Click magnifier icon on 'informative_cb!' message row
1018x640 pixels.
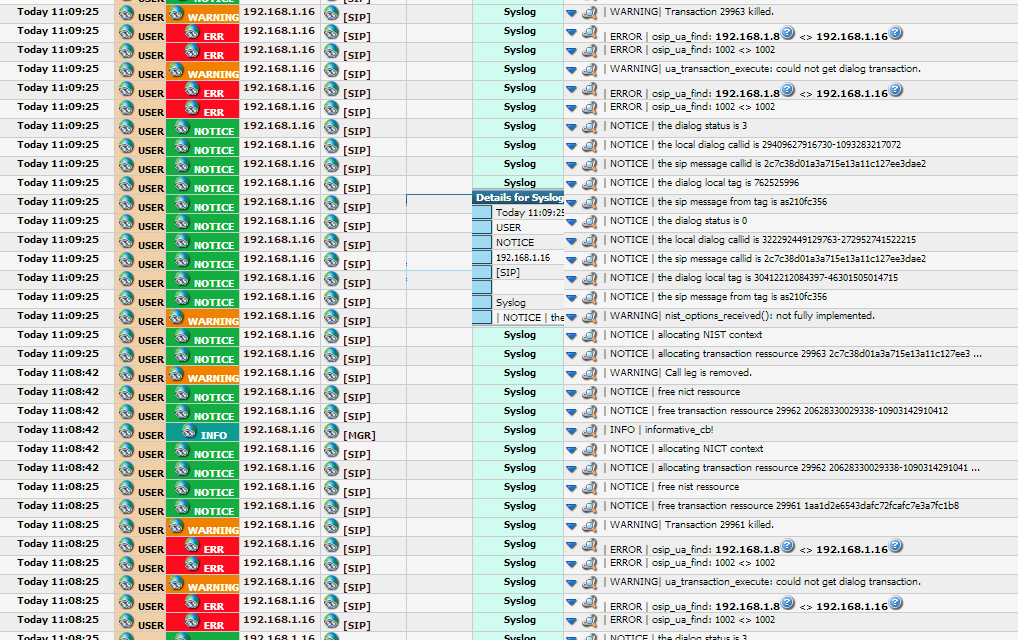coord(589,431)
